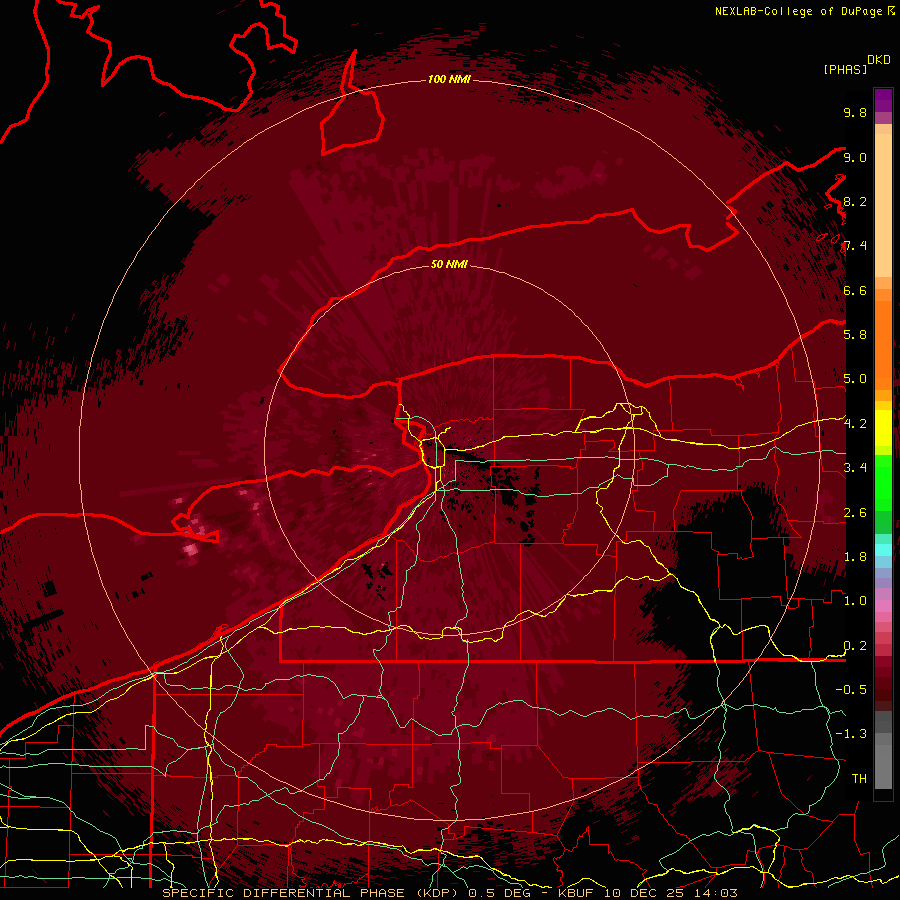Click the 50 NMI range ring label
The width and height of the screenshot is (900, 900).
[449, 264]
